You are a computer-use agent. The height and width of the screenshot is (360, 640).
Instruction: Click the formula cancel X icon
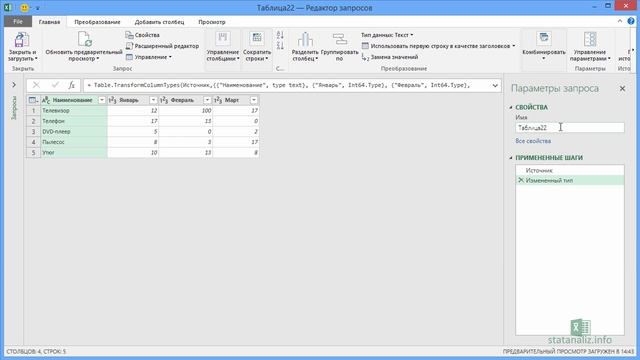pos(36,85)
